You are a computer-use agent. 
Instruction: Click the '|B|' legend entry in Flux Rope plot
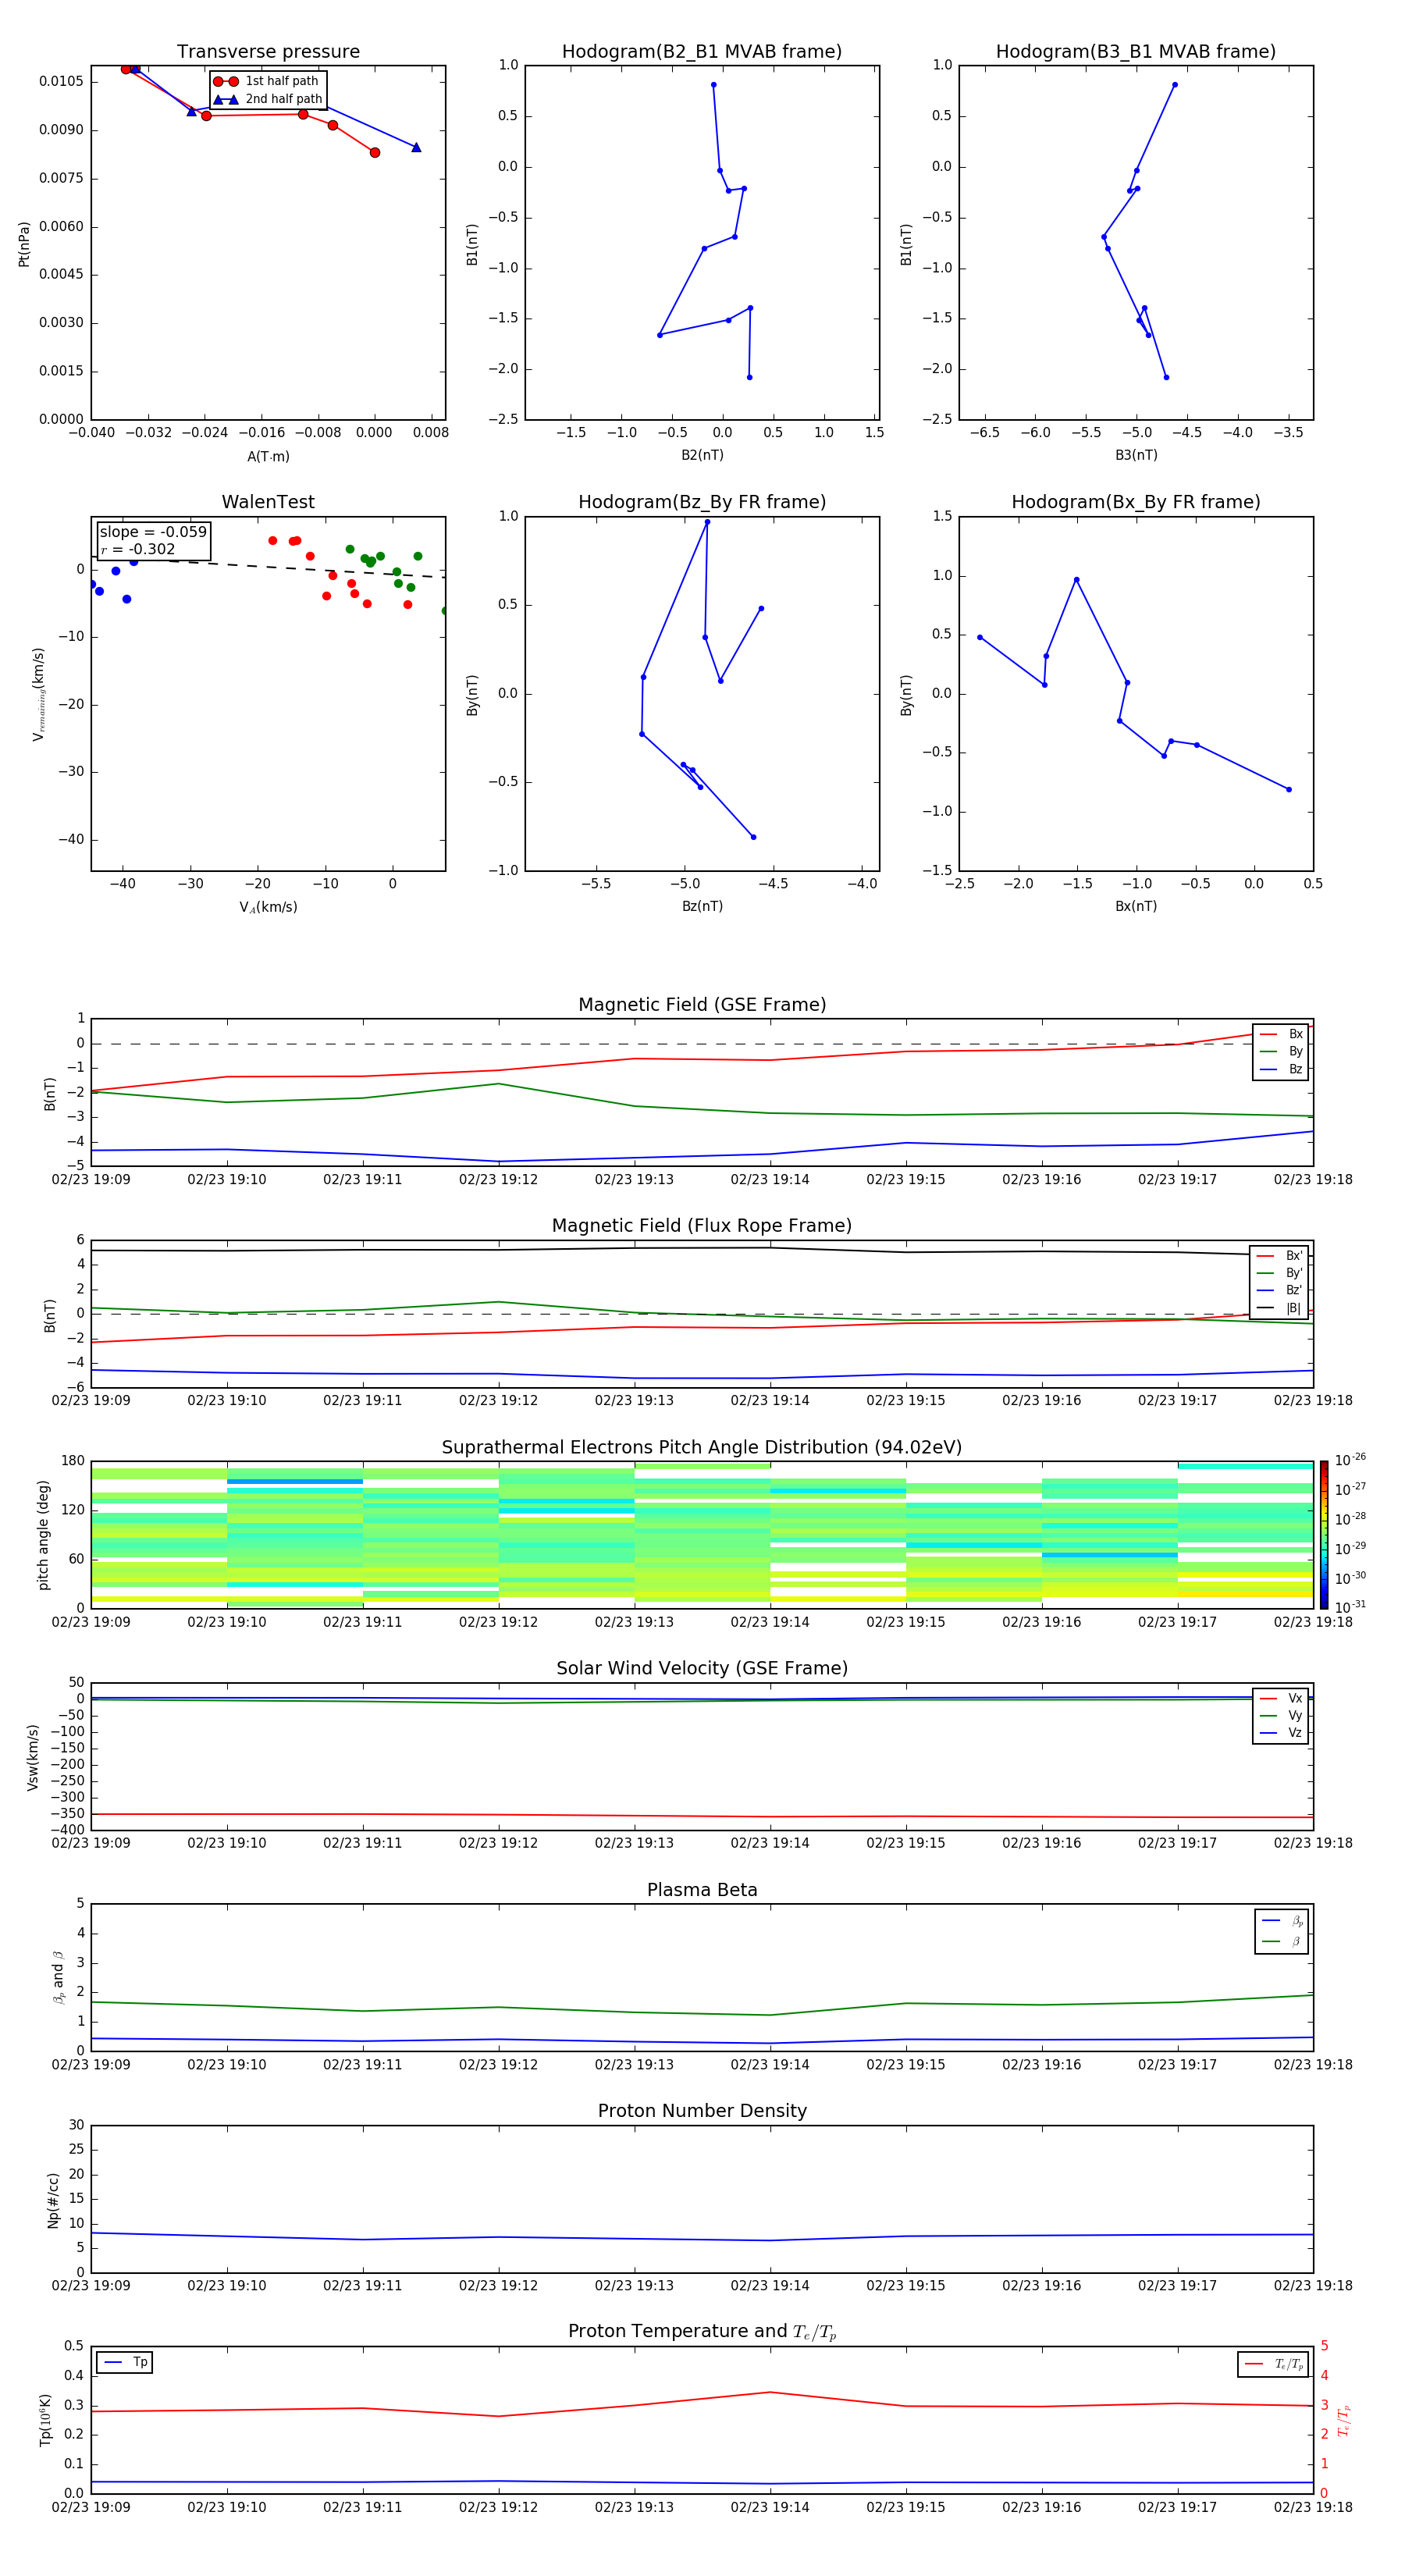1279,1308
